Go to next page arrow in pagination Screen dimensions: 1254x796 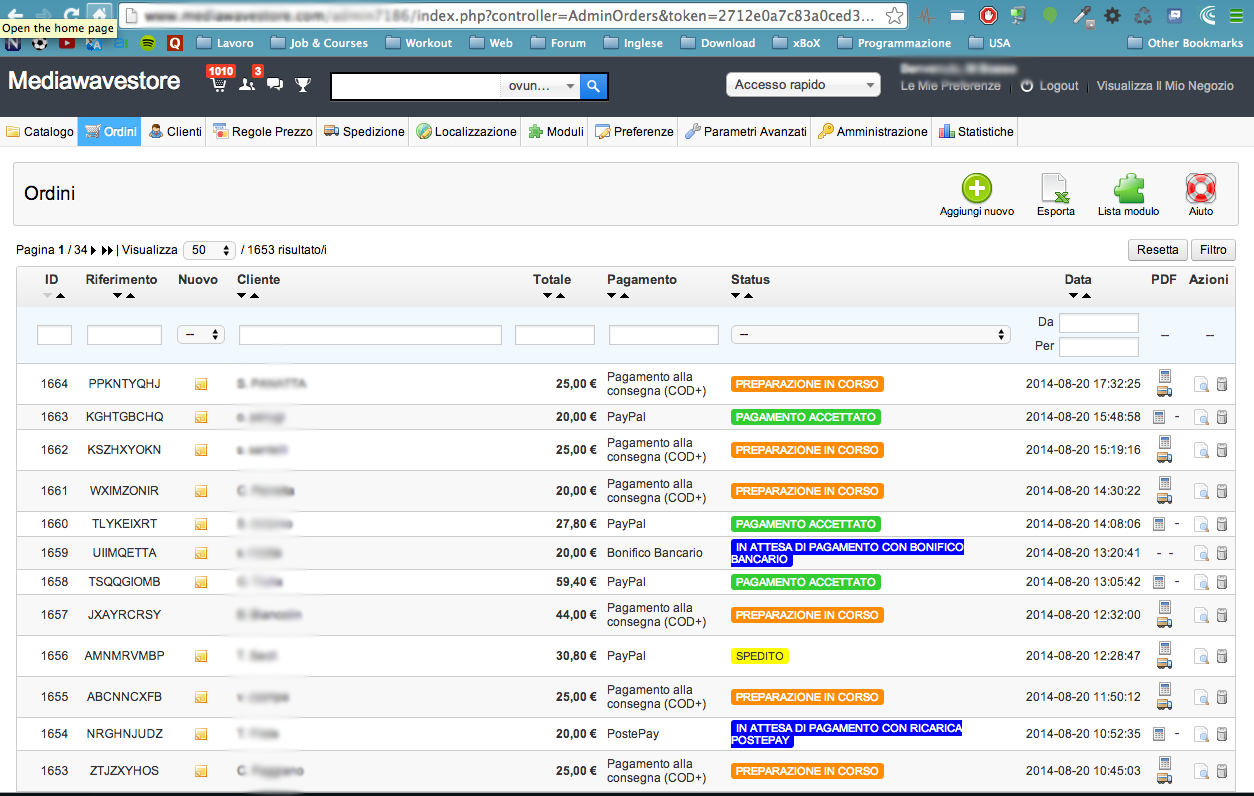[x=93, y=250]
